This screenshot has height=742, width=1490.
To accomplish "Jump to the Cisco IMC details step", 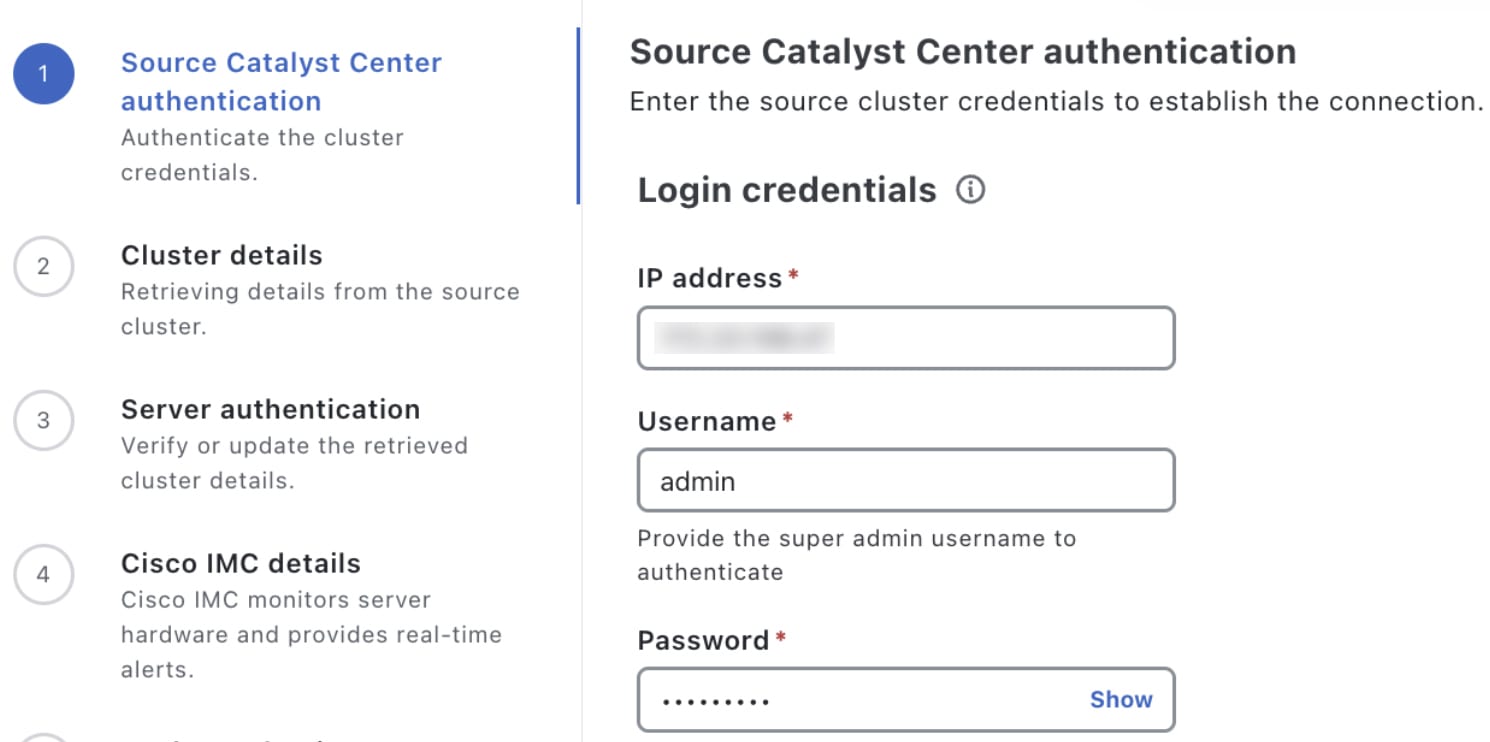I will pos(240,563).
